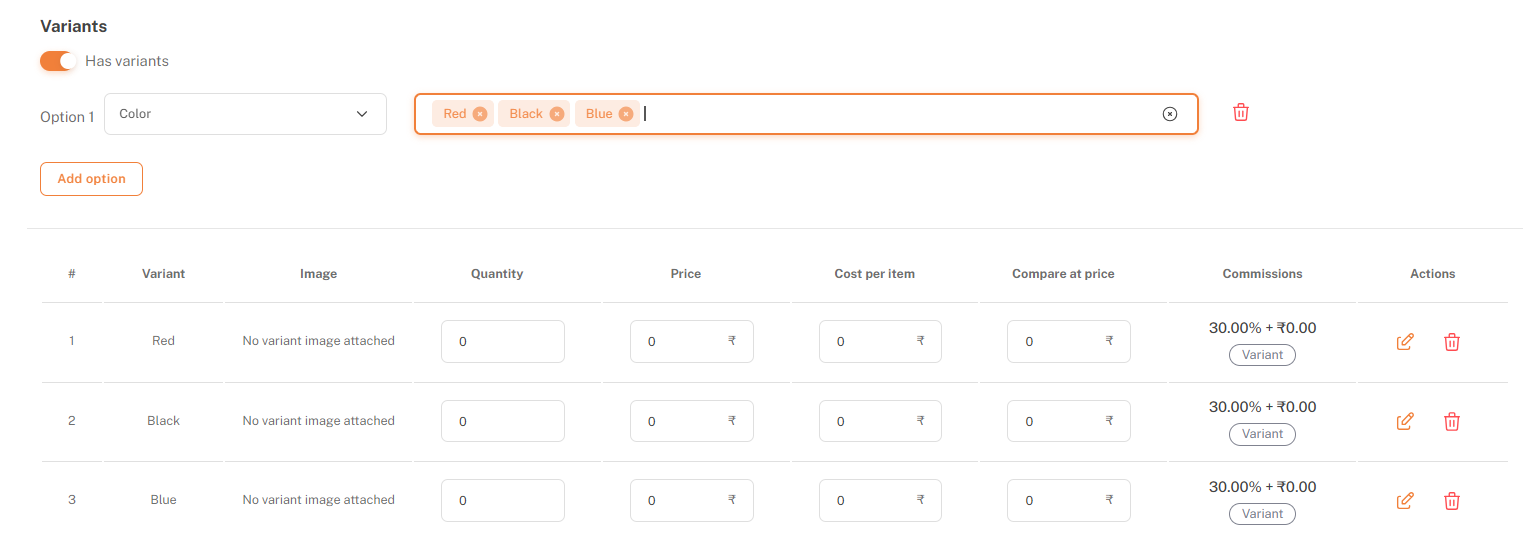The image size is (1532, 548).
Task: Click Compare at price field for Blue
Action: 1069,500
